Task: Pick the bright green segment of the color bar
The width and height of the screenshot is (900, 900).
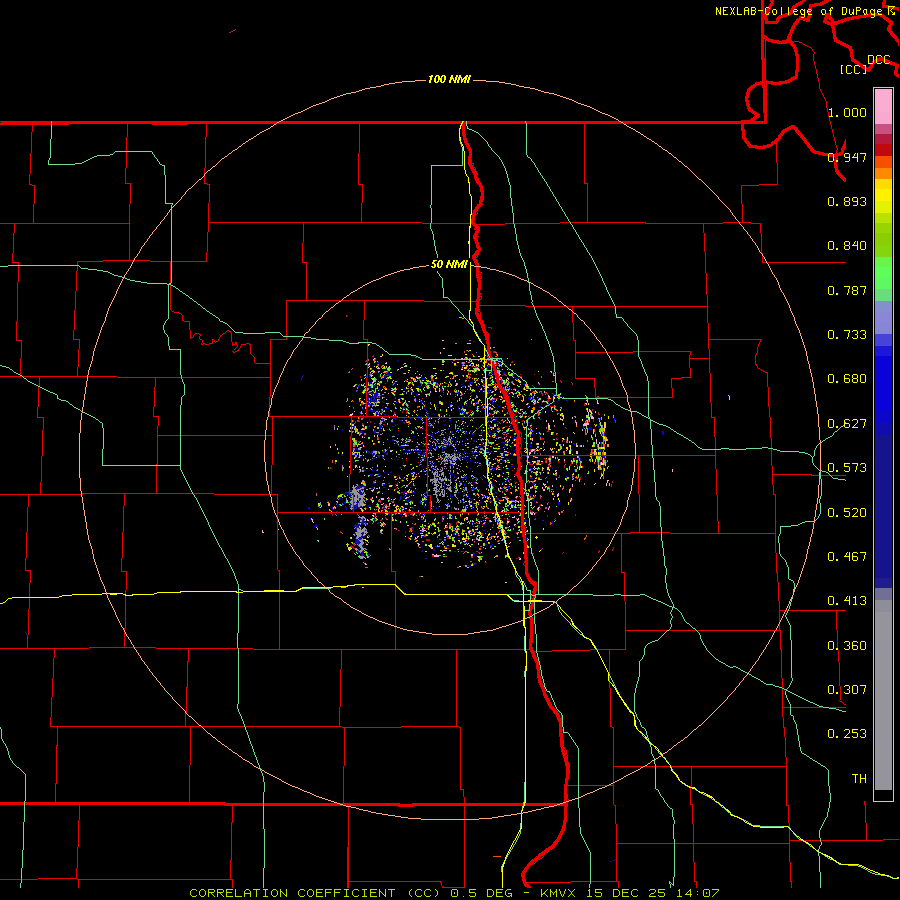Action: click(883, 273)
